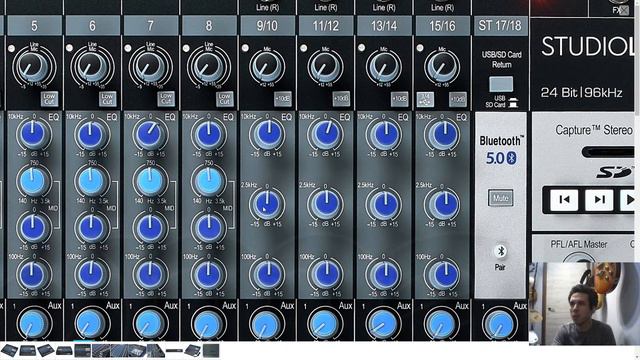The image size is (640, 360).
Task: Click the Capture Stereo label
Action: point(594,130)
